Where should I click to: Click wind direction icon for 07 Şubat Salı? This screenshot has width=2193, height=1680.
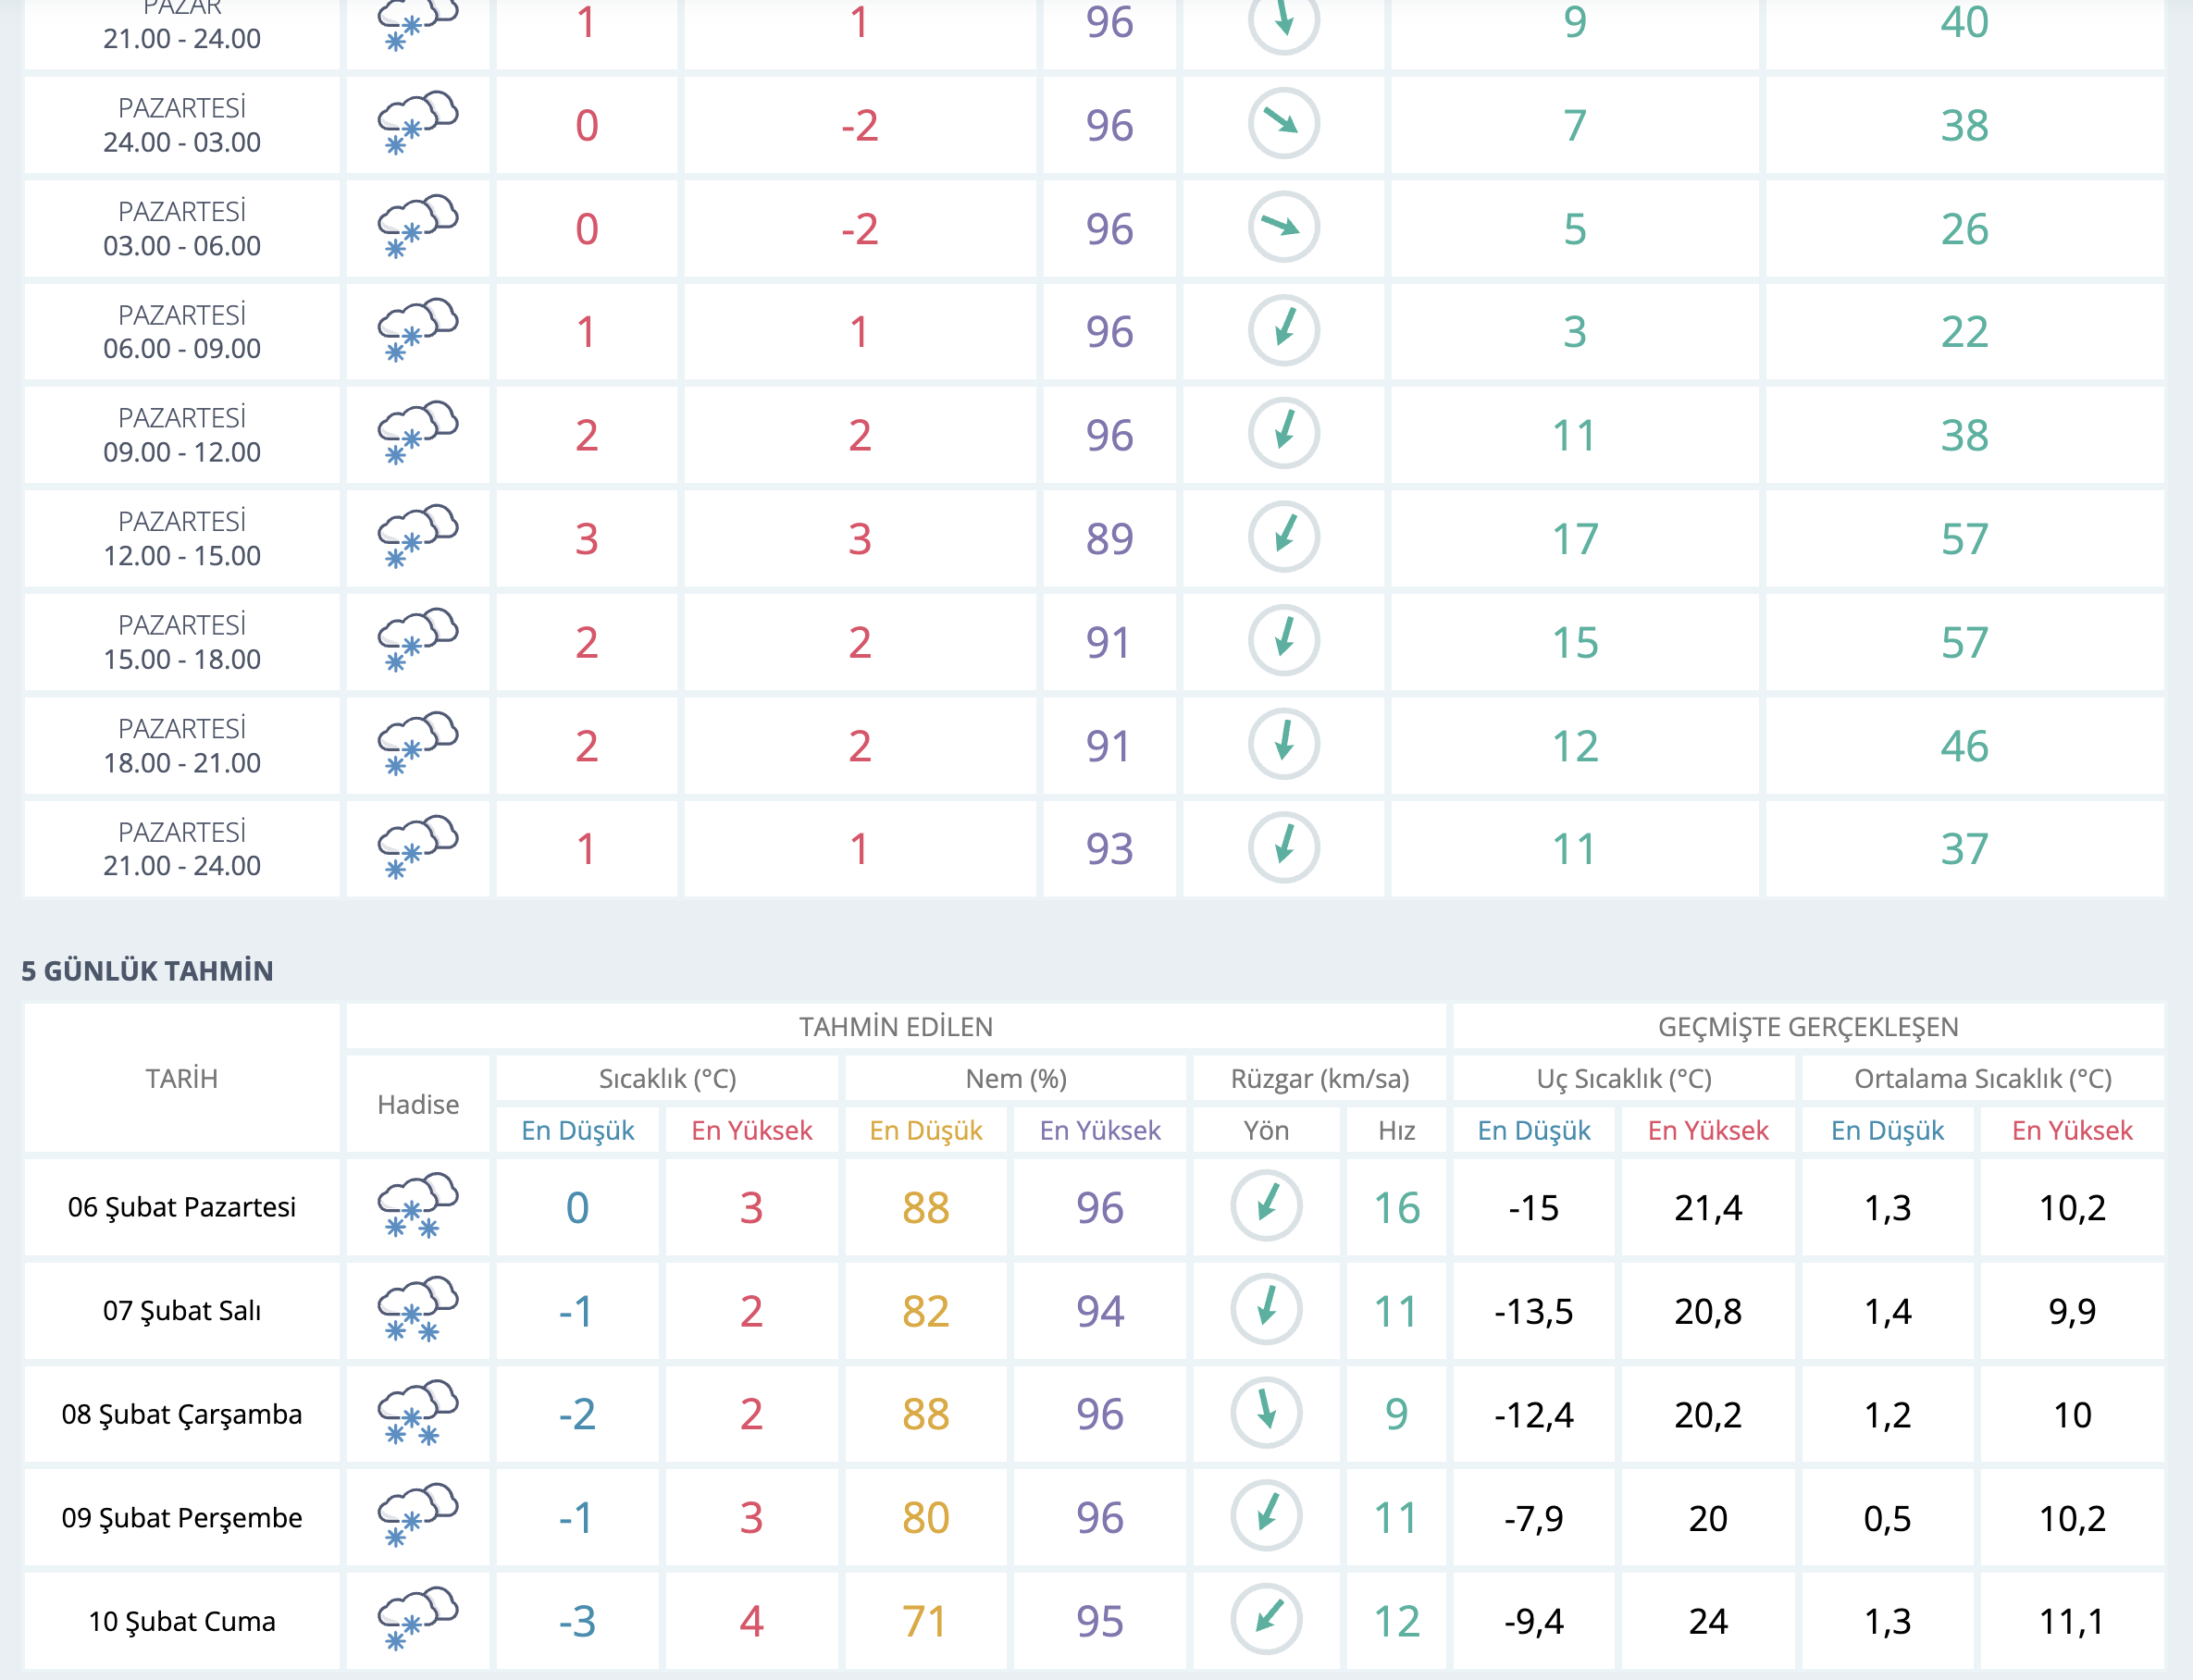[x=1266, y=1309]
